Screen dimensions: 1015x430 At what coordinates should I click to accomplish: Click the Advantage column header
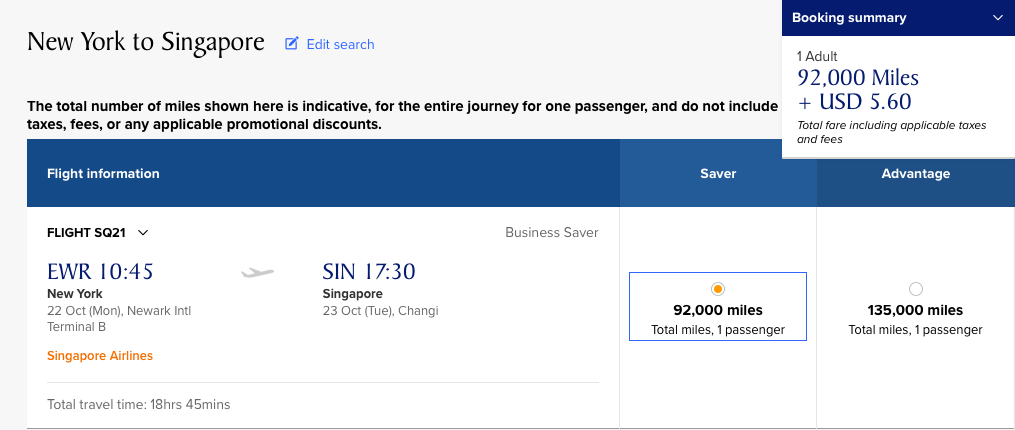pos(915,173)
